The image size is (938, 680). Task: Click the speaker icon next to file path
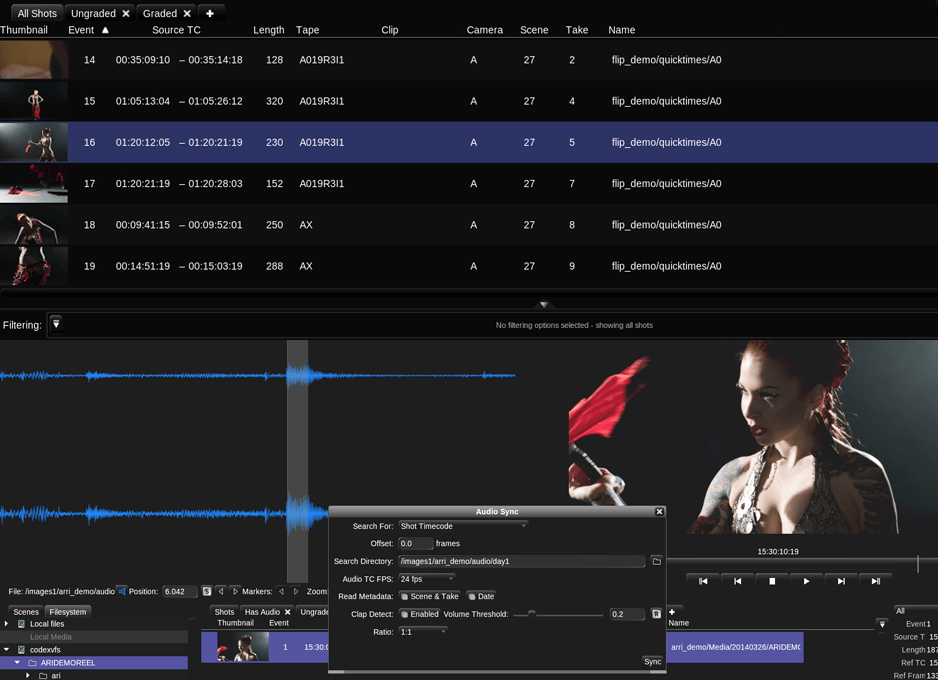pyautogui.click(x=122, y=591)
